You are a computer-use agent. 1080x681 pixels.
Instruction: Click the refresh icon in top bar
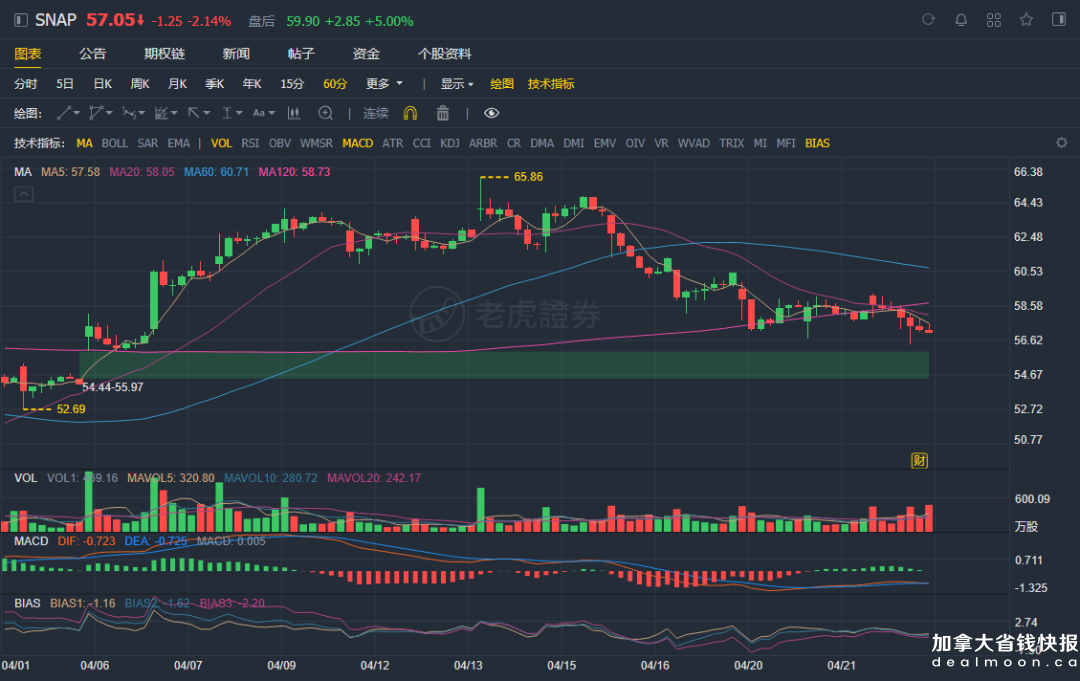pos(928,20)
